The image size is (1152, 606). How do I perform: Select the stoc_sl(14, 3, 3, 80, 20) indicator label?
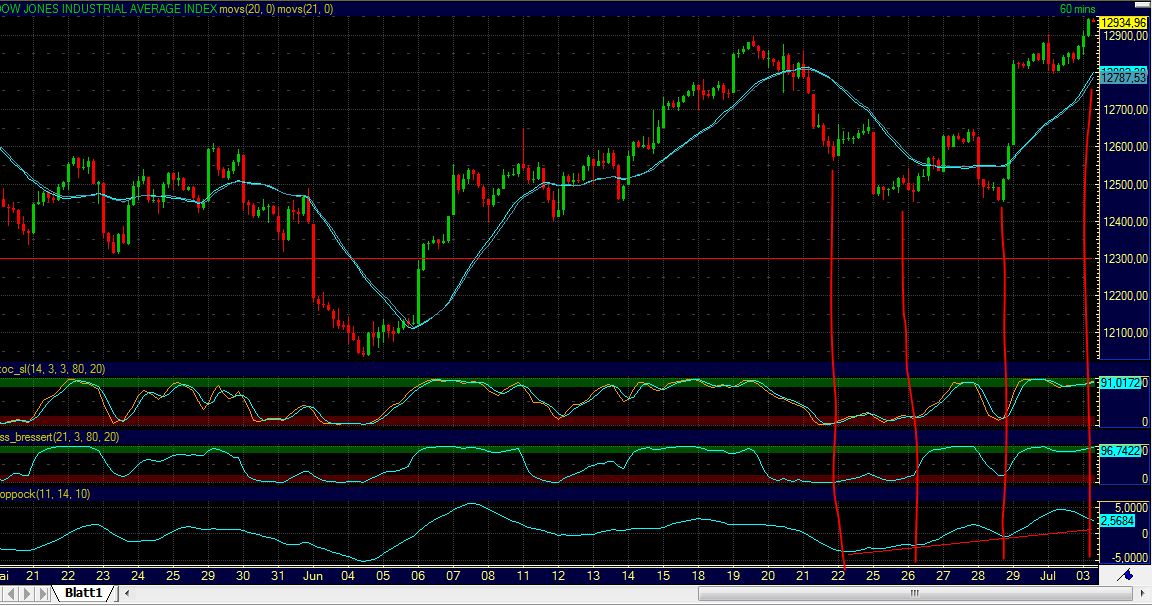(x=52, y=369)
